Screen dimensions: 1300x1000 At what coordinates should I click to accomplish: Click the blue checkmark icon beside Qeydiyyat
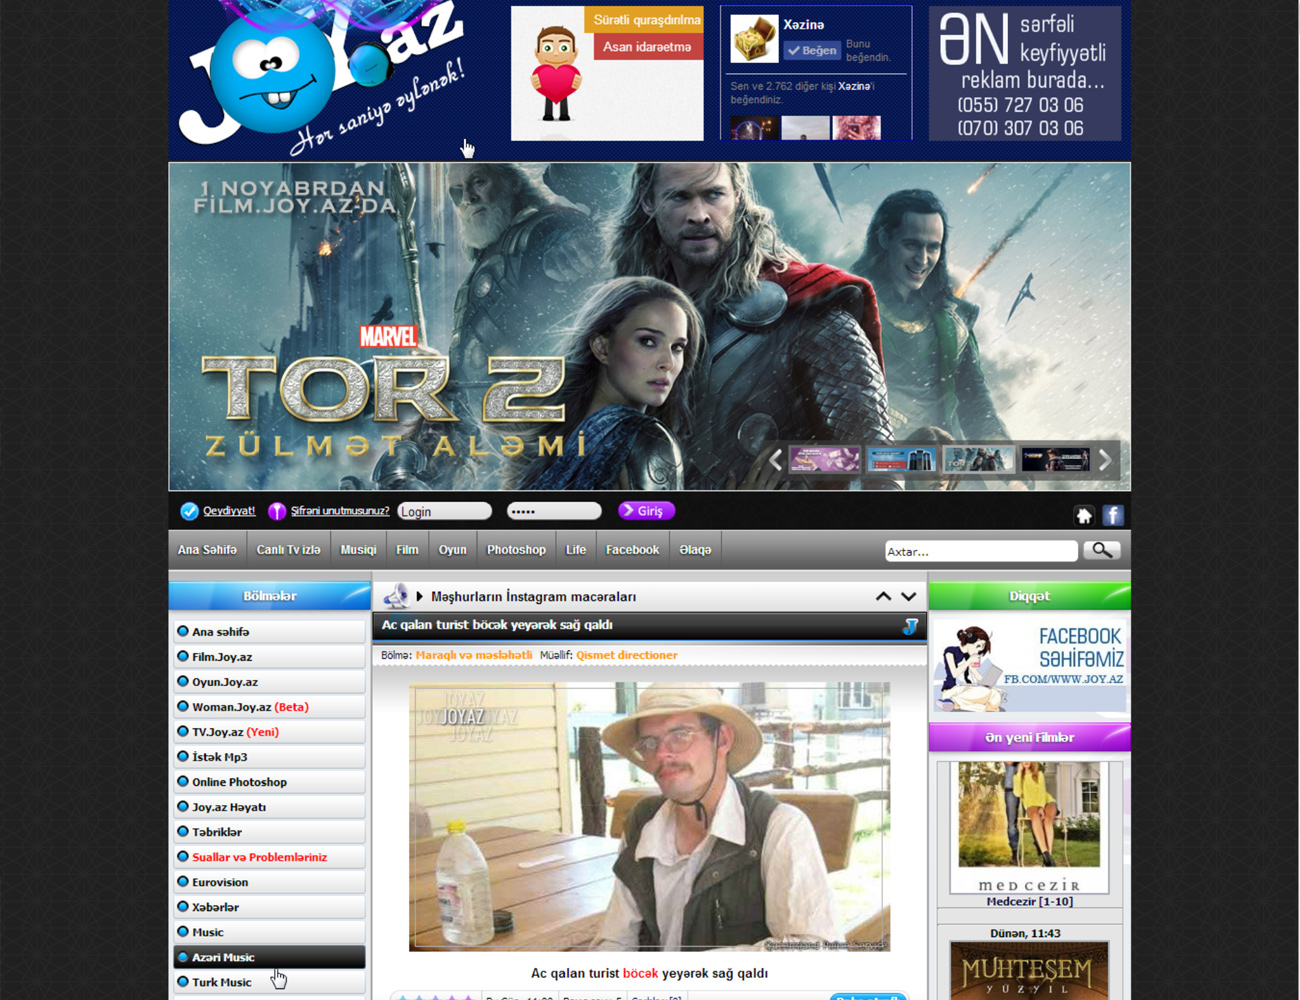tap(189, 511)
